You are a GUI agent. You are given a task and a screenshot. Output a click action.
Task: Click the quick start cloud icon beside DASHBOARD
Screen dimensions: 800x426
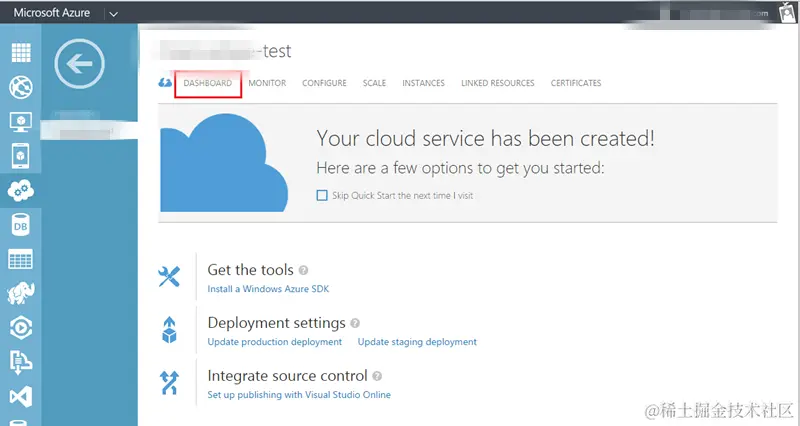click(x=165, y=83)
